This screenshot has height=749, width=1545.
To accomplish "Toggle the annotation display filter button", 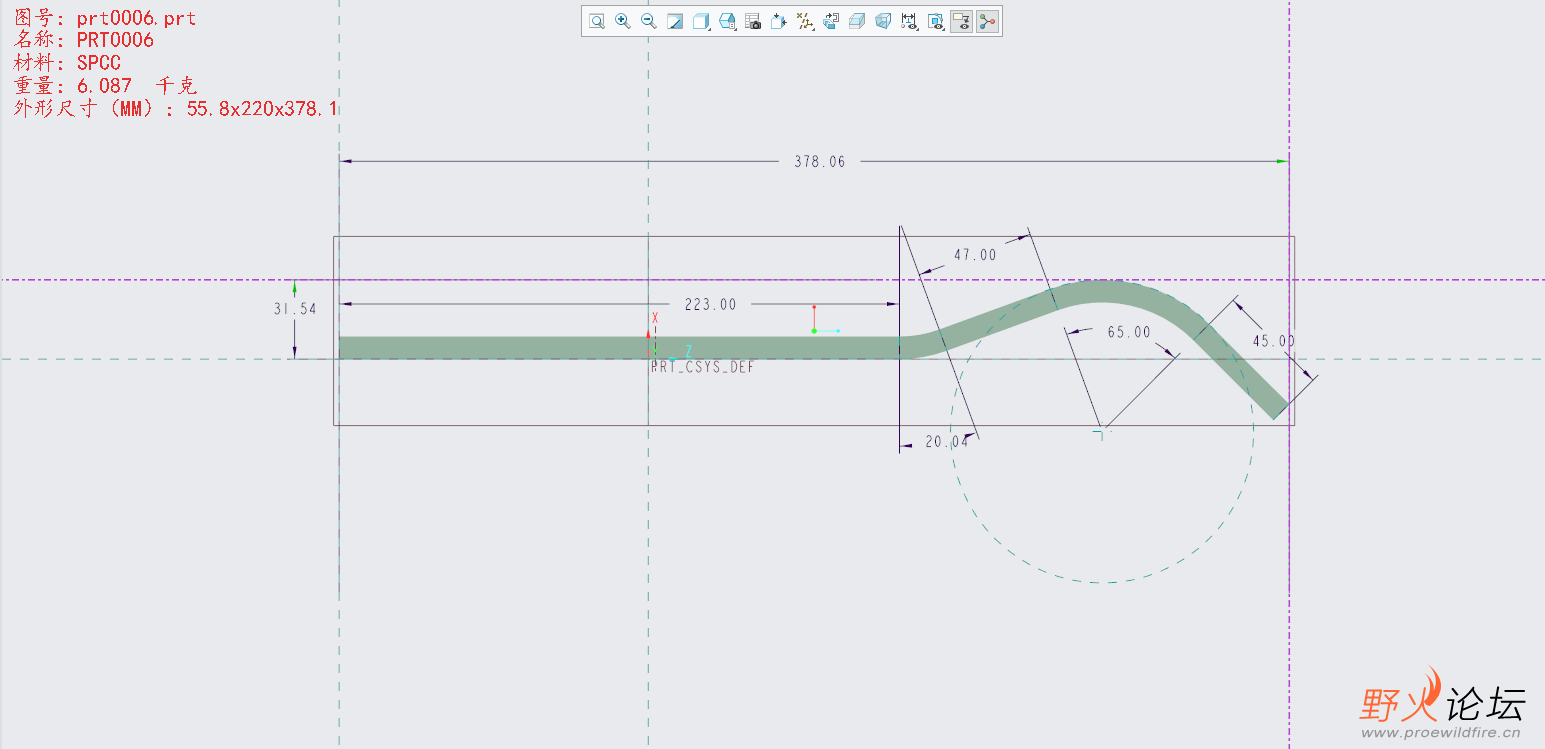I will coord(961,21).
